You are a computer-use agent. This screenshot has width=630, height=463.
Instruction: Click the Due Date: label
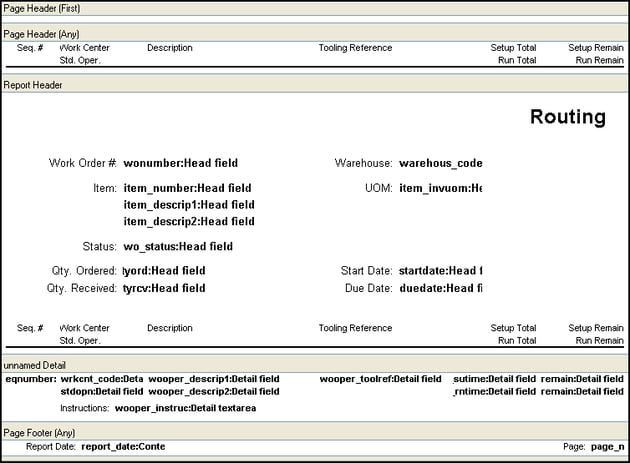pyautogui.click(x=368, y=288)
